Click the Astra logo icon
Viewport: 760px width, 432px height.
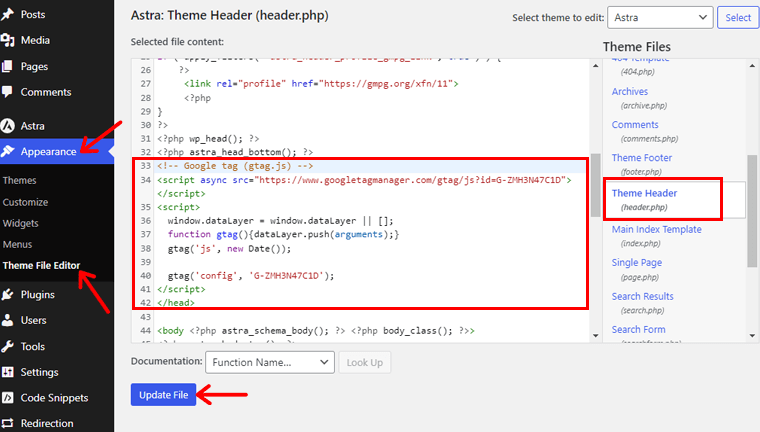coord(8,126)
